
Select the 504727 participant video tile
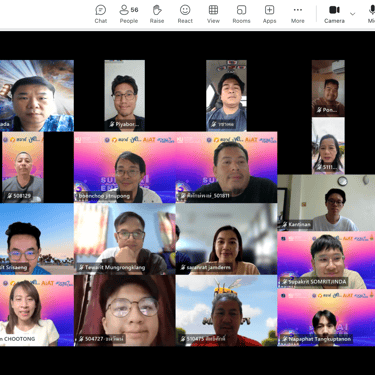pyautogui.click(x=125, y=310)
